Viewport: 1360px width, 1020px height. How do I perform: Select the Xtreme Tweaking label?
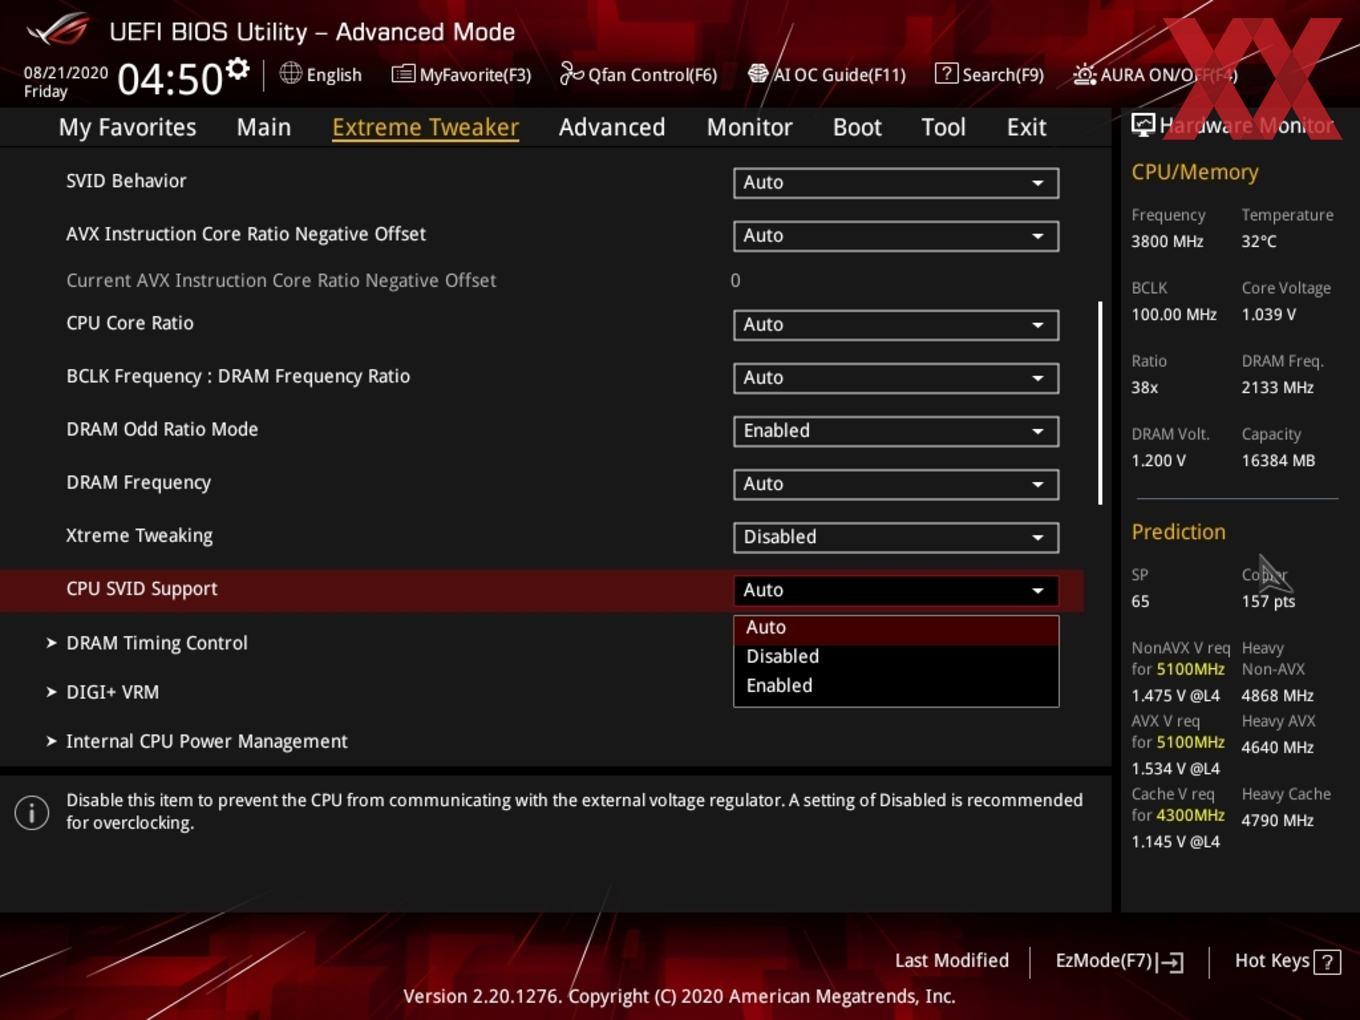coord(139,536)
